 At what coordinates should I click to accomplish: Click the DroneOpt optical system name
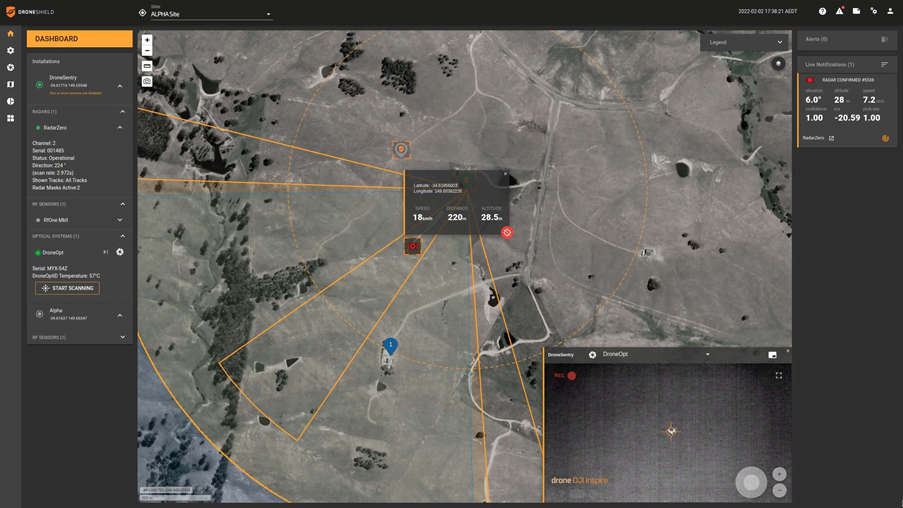(53, 252)
